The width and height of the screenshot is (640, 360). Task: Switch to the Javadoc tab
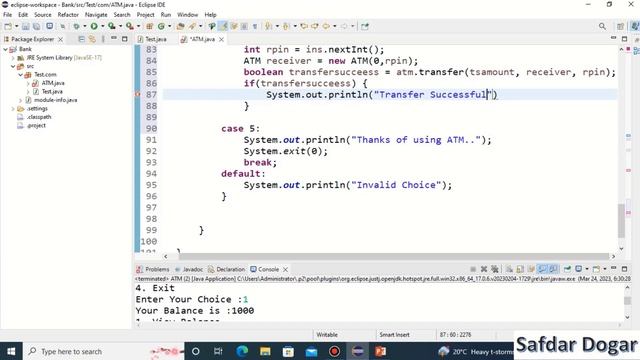[189, 269]
